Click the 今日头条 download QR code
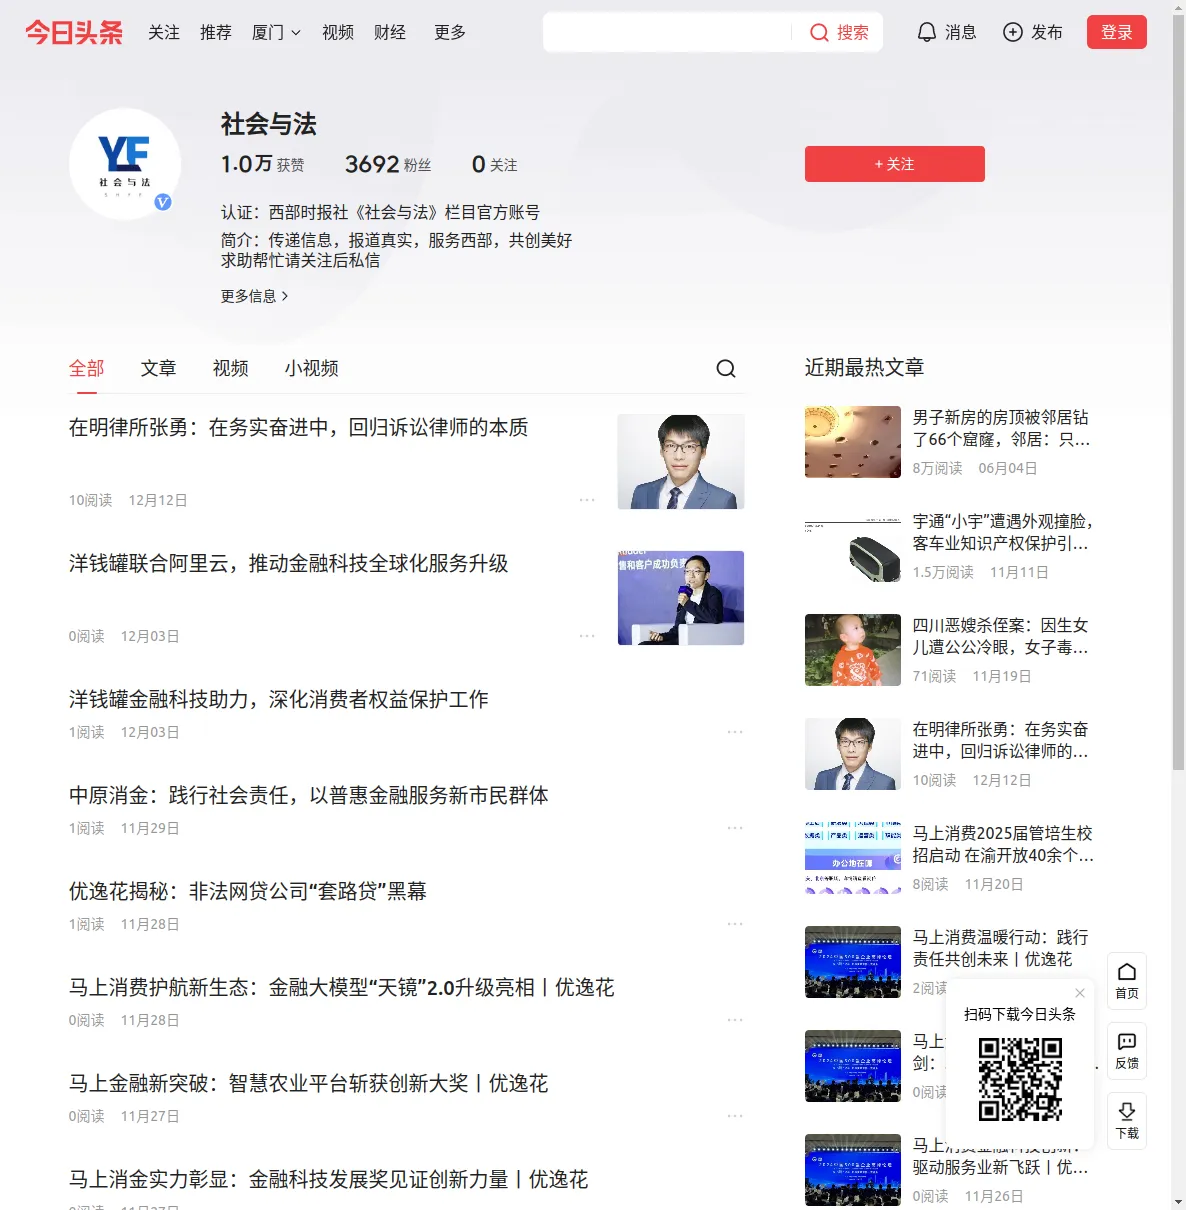Image resolution: width=1186 pixels, height=1210 pixels. (x=1020, y=1079)
